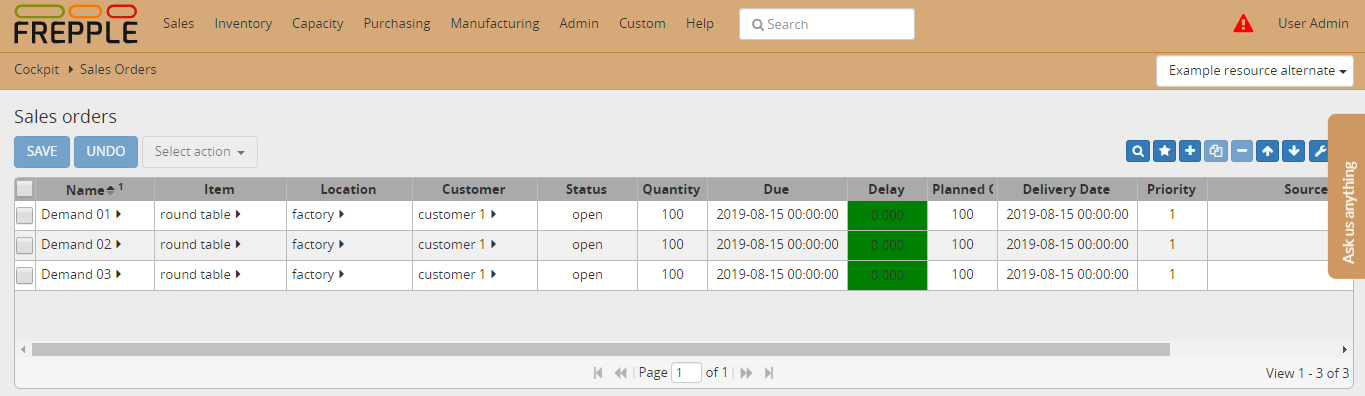
Task: Open the Help menu
Action: coord(700,23)
